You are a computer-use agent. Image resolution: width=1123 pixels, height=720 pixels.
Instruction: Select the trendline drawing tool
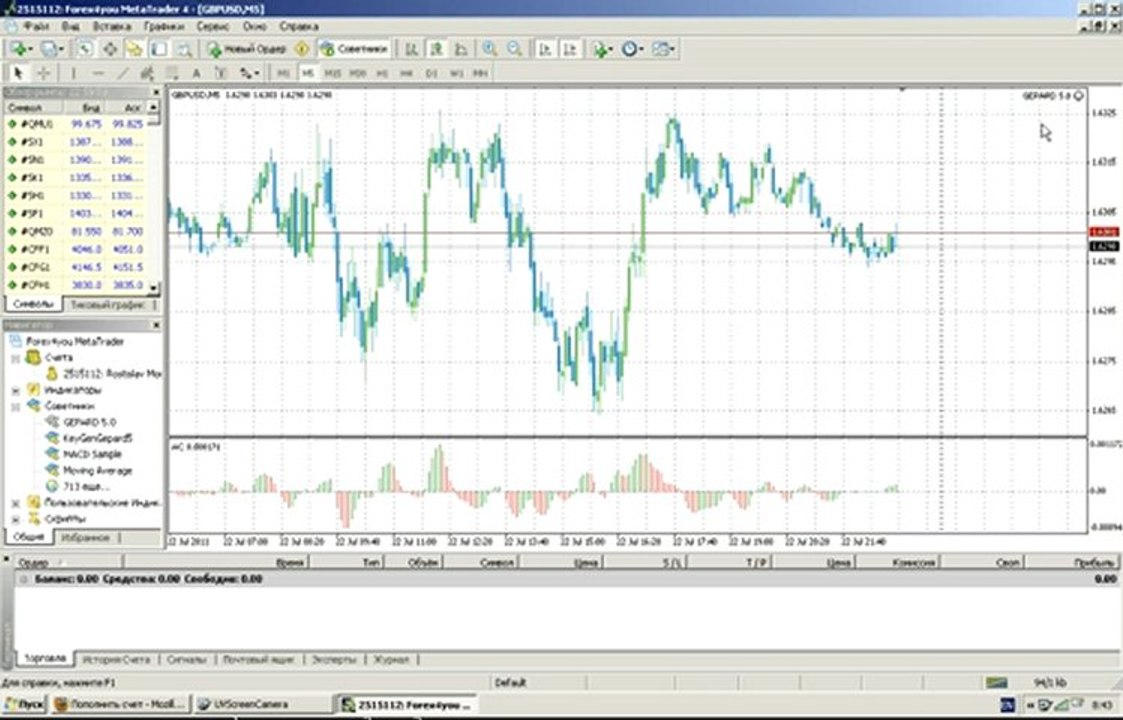(x=123, y=72)
